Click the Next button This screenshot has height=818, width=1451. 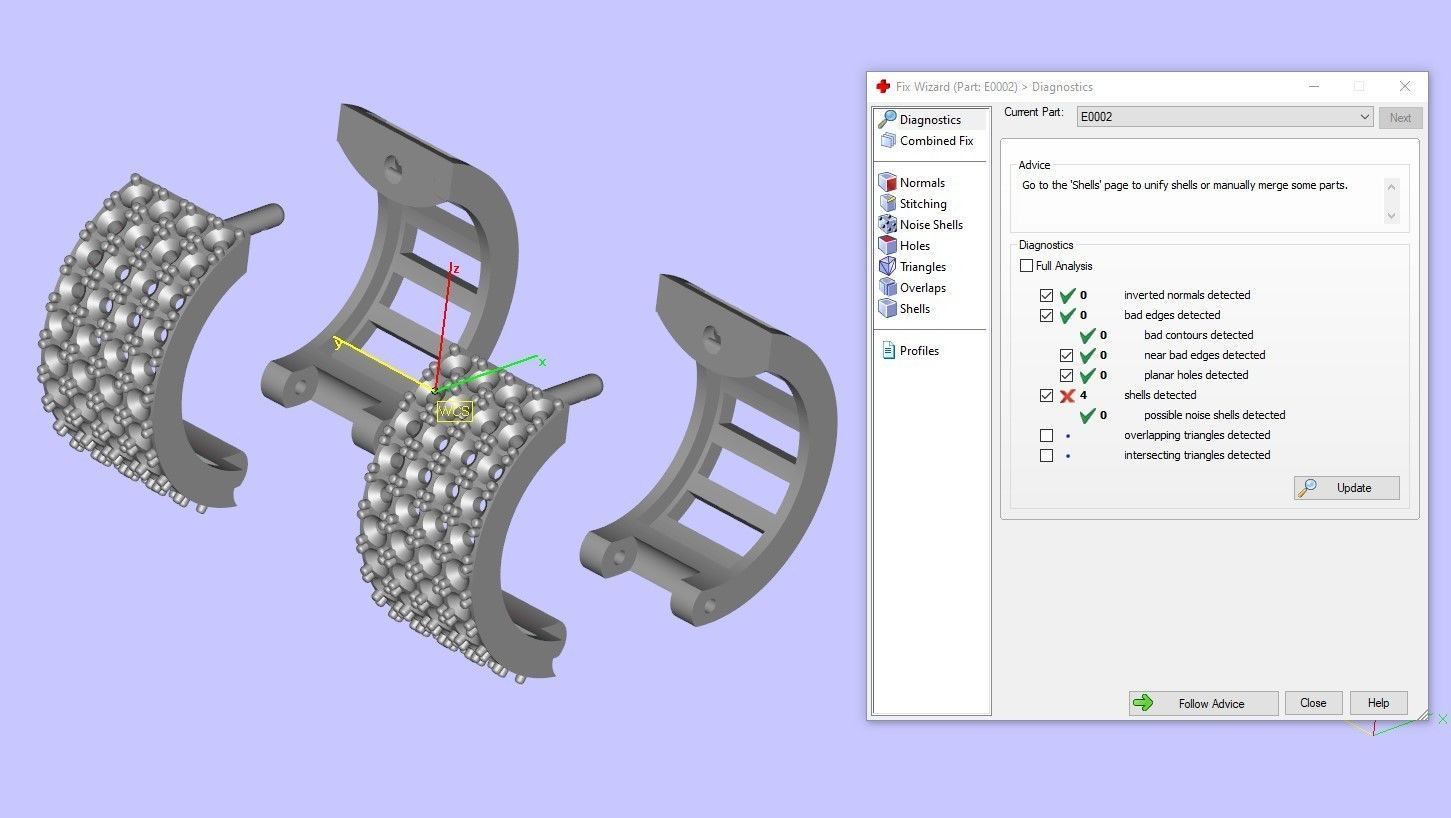pyautogui.click(x=1400, y=117)
